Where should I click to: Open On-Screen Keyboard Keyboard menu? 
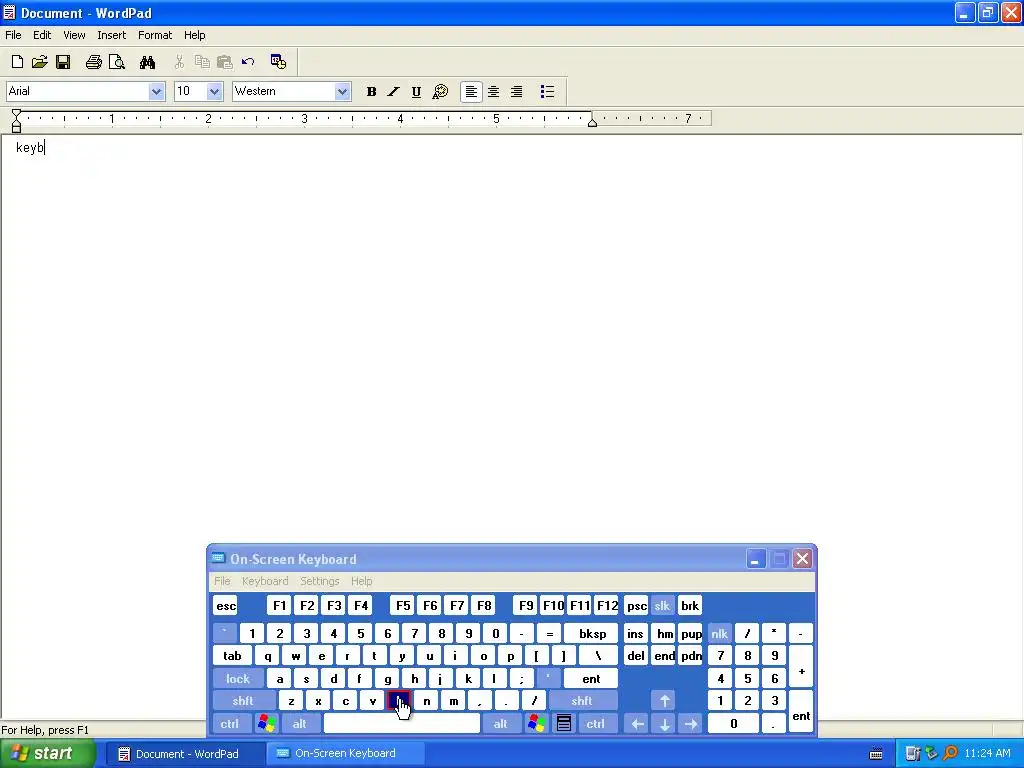click(x=264, y=581)
